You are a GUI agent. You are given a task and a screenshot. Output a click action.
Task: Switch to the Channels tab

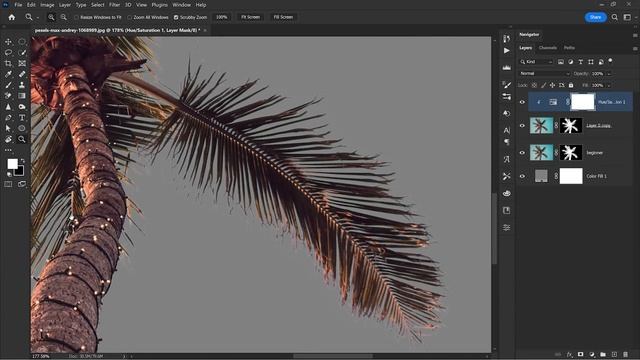[x=547, y=48]
